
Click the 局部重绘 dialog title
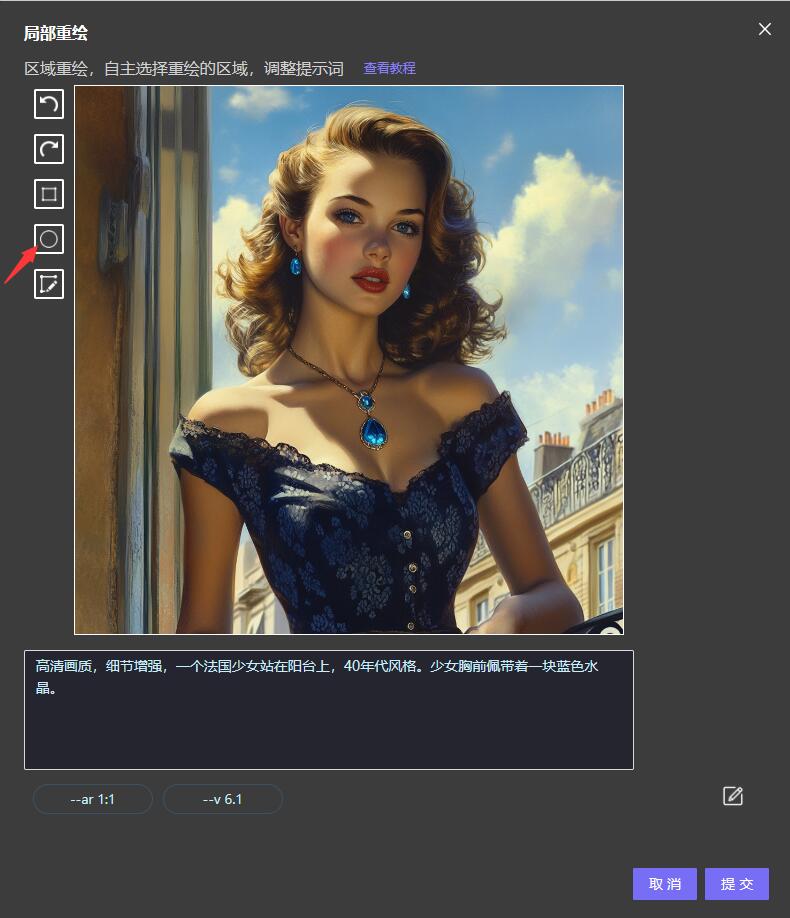(x=56, y=33)
